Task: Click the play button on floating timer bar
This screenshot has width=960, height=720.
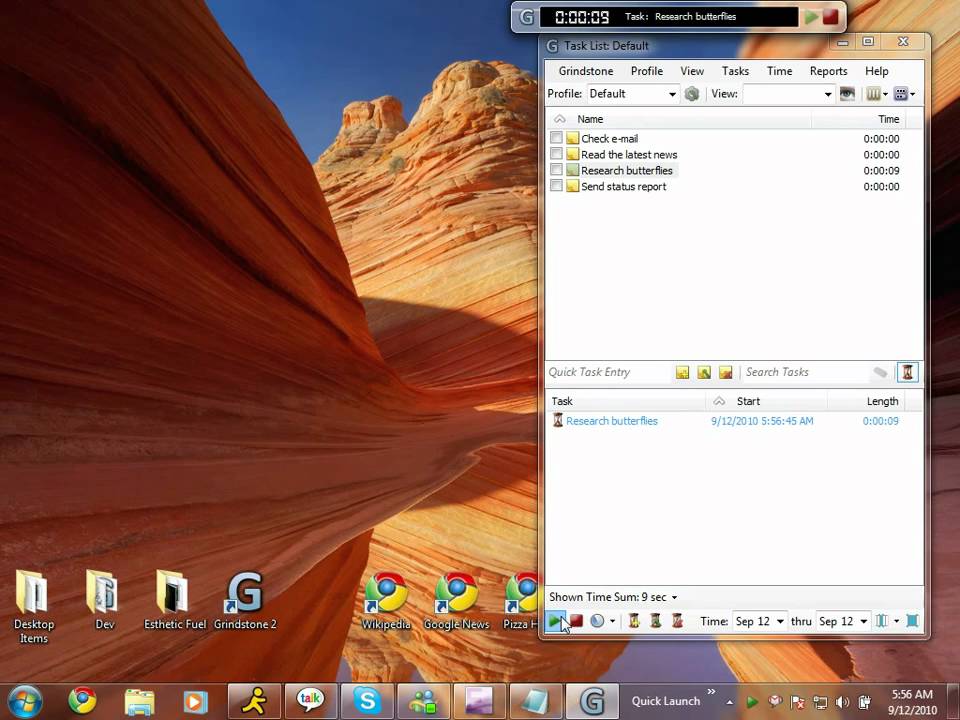Action: click(812, 17)
